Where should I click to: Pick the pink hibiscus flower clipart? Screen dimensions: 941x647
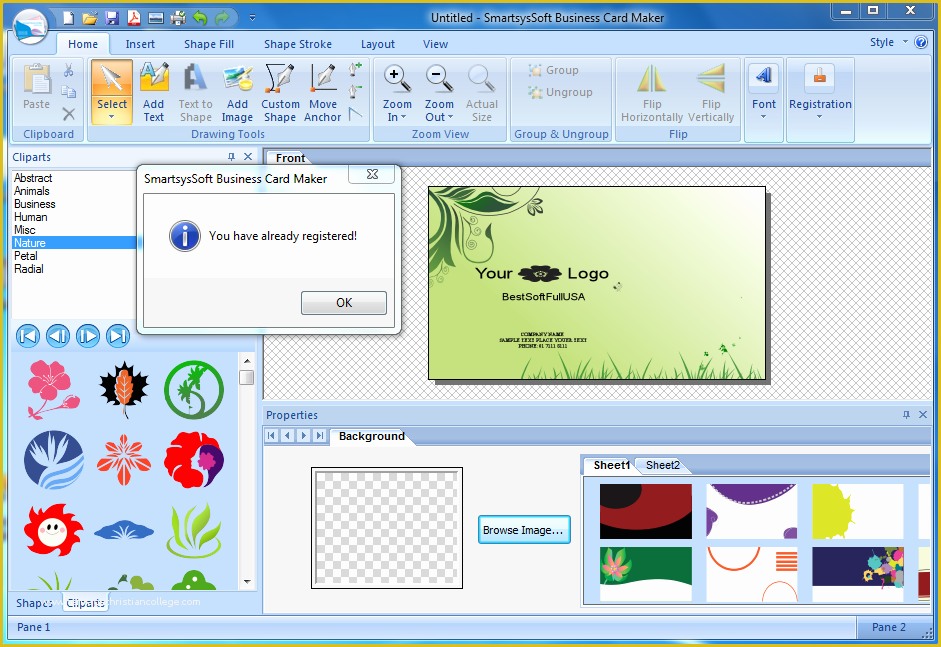pos(53,389)
